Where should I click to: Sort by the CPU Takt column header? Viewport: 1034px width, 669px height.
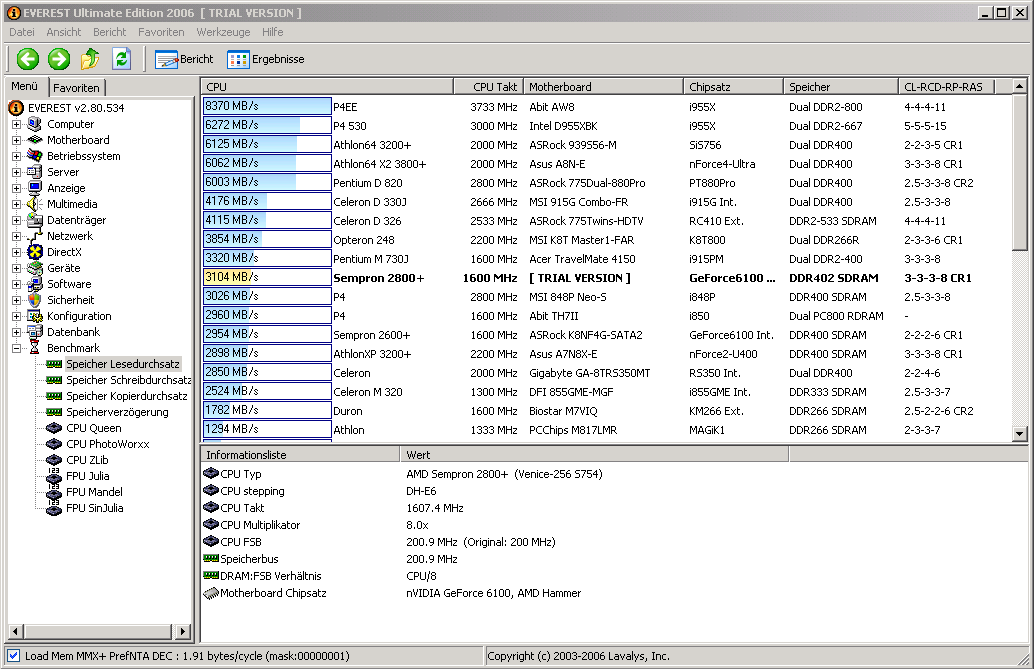click(x=489, y=86)
